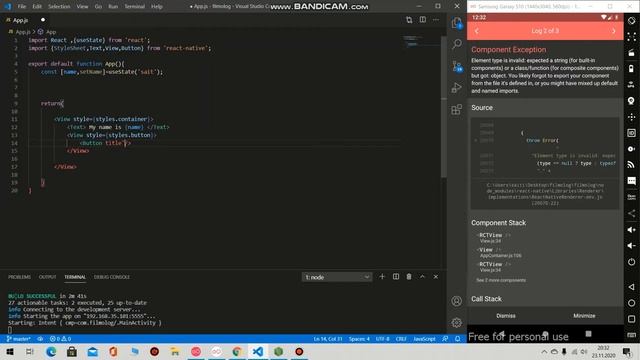Open the Run and Debug view

(457, 87)
